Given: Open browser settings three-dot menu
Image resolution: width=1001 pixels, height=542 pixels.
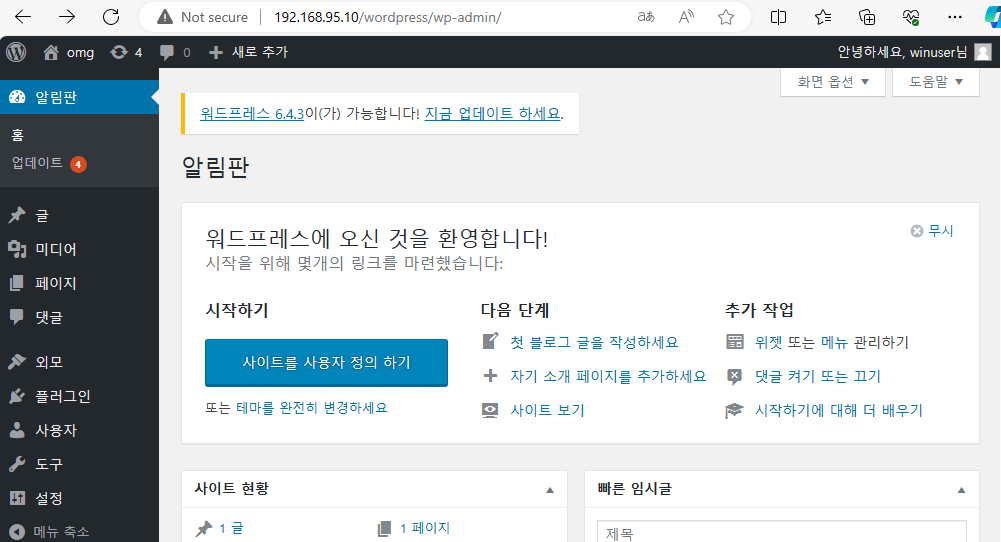Looking at the screenshot, I should pyautogui.click(x=955, y=17).
